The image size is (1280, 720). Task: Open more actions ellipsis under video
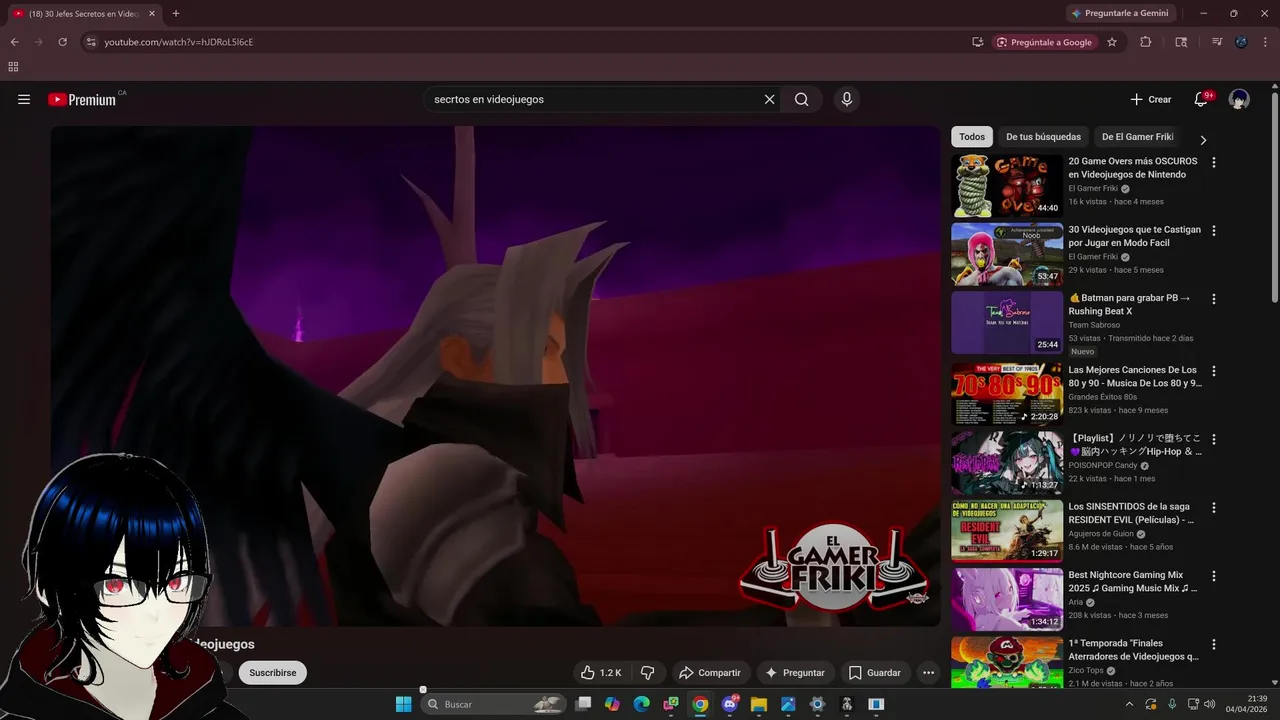928,673
